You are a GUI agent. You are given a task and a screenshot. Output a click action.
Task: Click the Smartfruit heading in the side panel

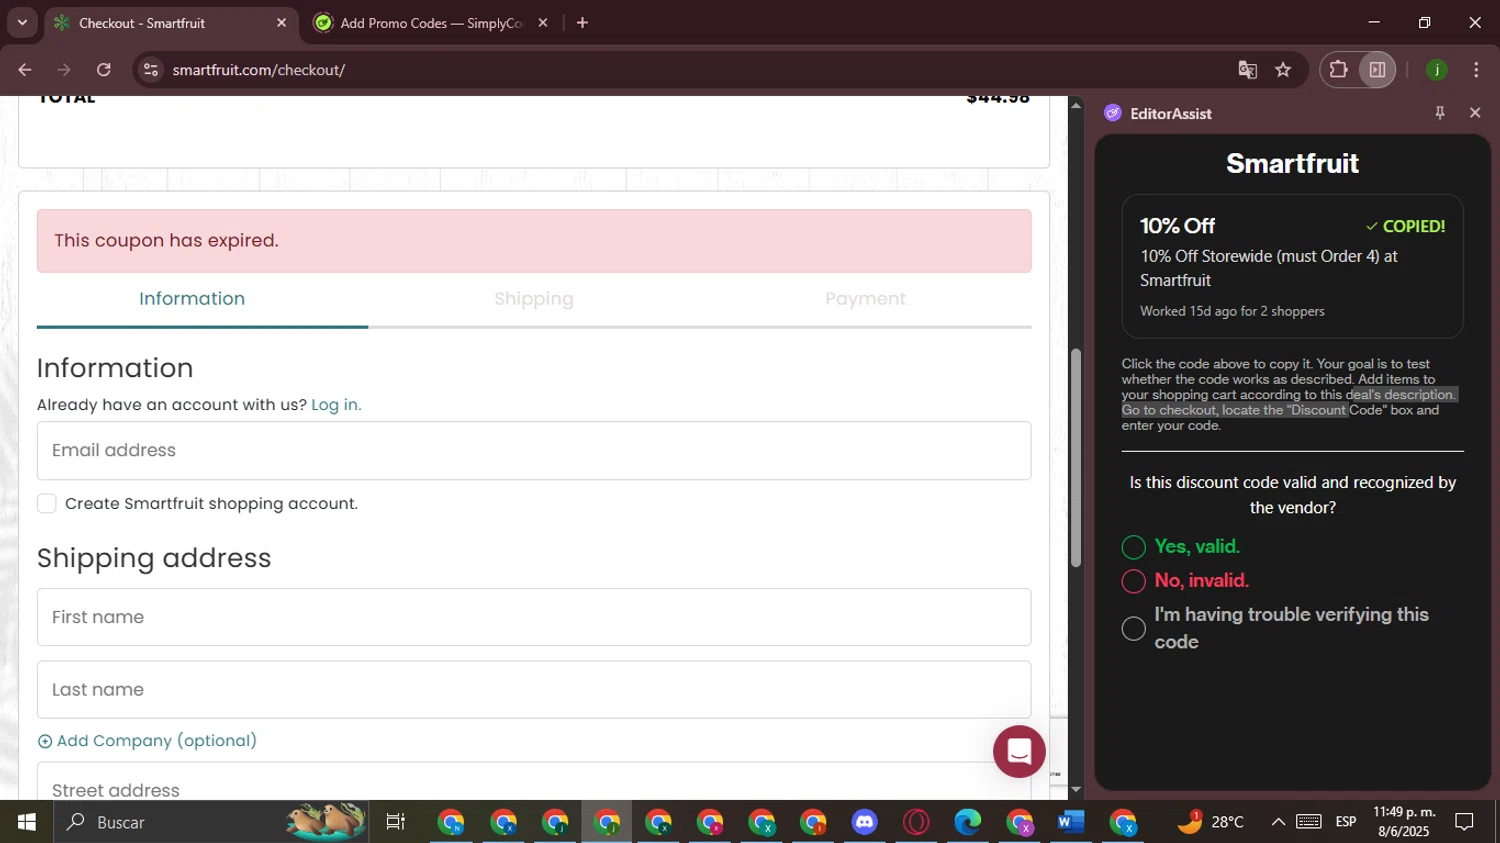point(1292,163)
